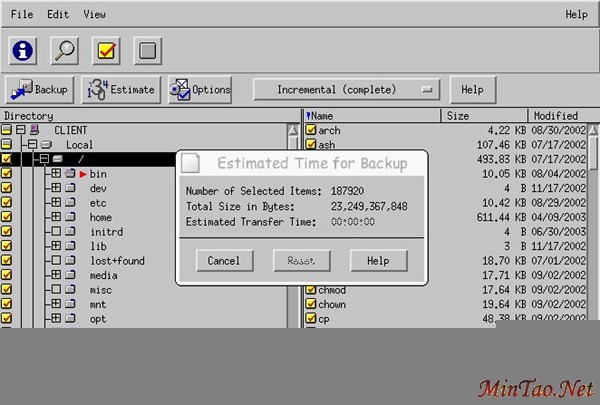Open the File menu
The height and width of the screenshot is (405, 600).
pyautogui.click(x=22, y=15)
